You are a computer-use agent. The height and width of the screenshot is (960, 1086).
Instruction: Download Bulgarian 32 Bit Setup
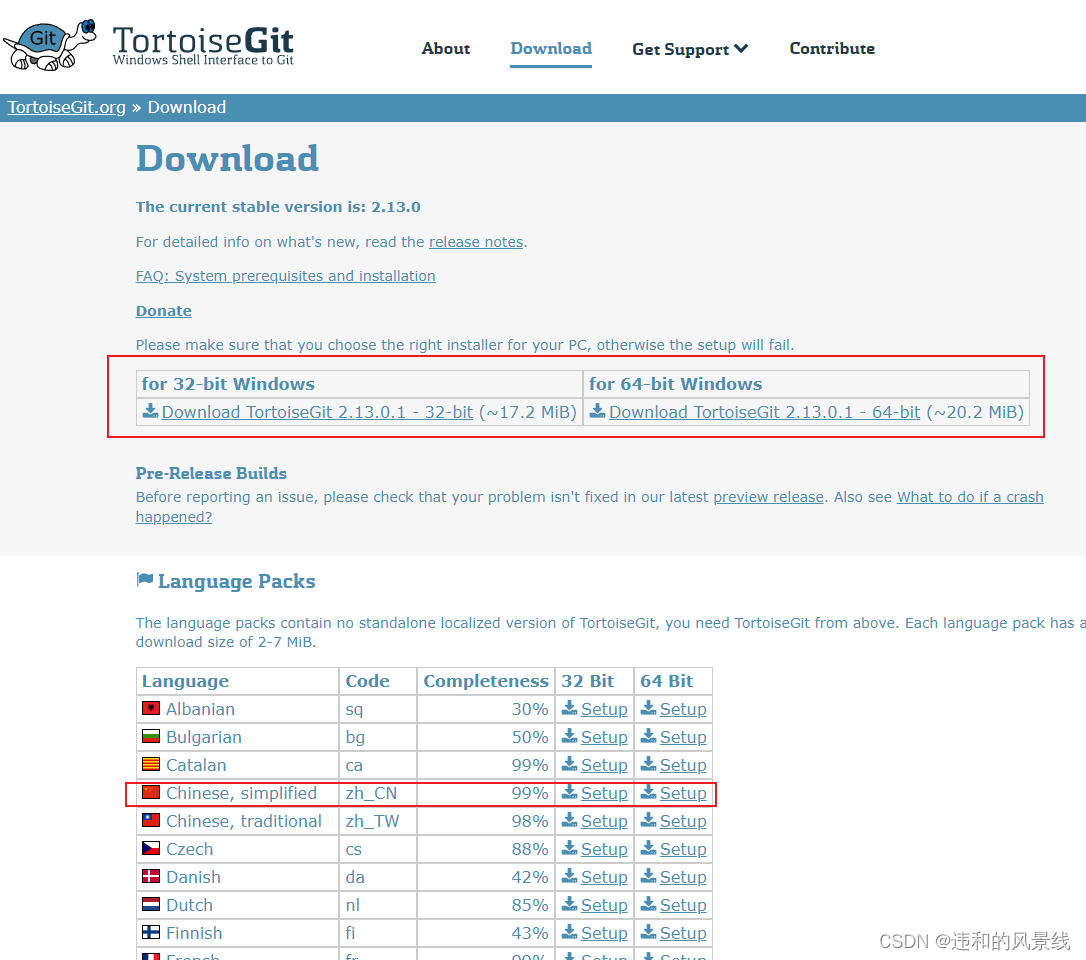(x=604, y=737)
